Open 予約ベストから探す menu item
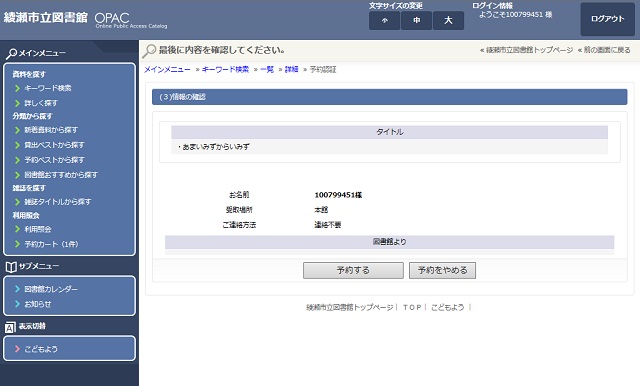 click(54, 160)
